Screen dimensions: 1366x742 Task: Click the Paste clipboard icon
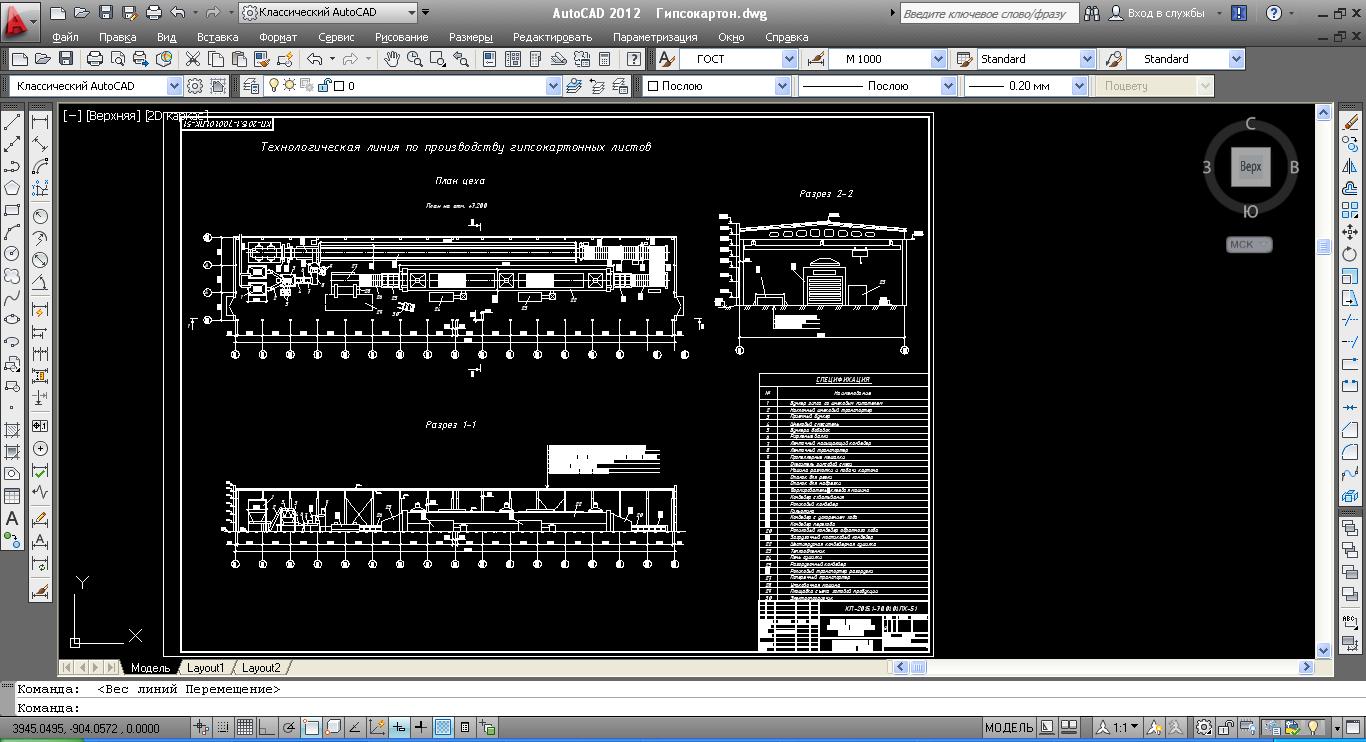click(x=237, y=59)
